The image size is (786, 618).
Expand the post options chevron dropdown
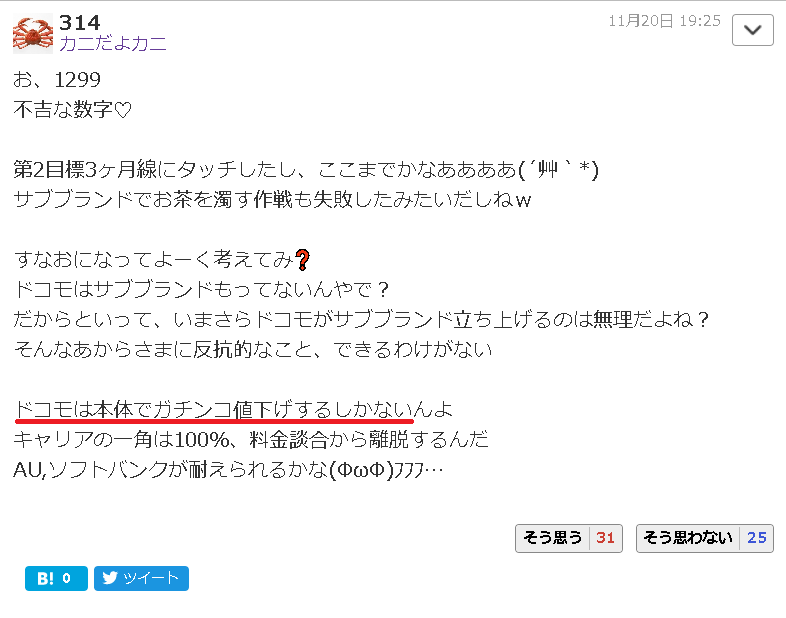752,31
